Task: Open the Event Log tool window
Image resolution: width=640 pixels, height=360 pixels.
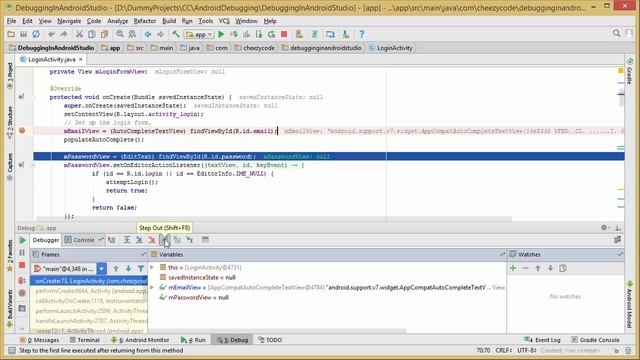Action: pos(543,340)
